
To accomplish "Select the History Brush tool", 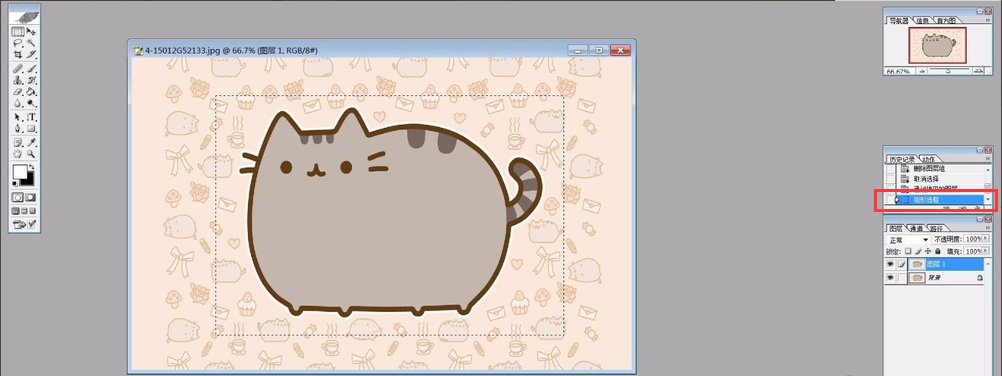I will 31,80.
